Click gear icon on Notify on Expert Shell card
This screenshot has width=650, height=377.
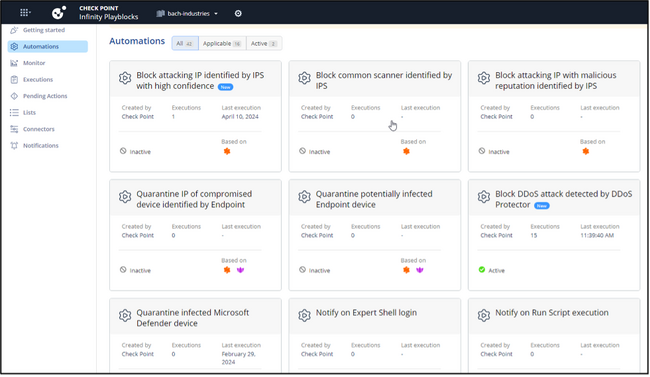click(304, 315)
